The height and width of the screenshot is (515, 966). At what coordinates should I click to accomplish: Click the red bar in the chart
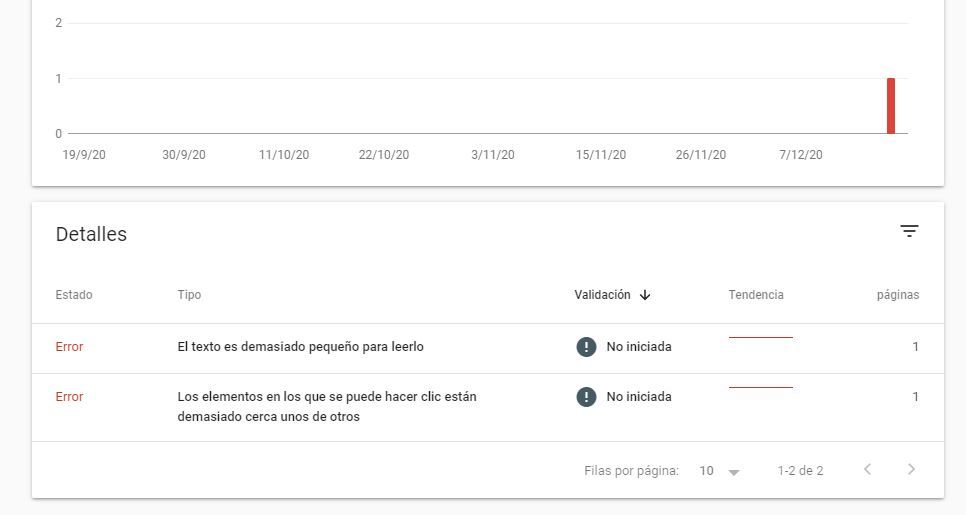(891, 106)
